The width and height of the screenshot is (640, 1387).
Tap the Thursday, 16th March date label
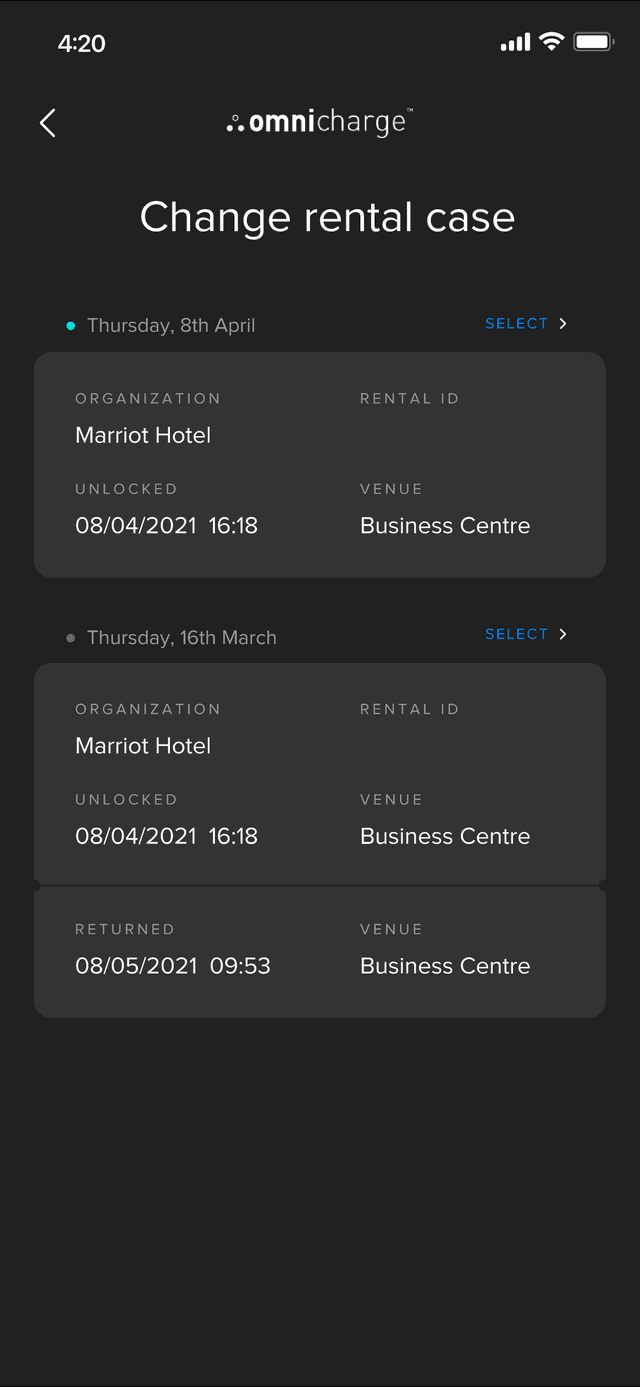(181, 638)
